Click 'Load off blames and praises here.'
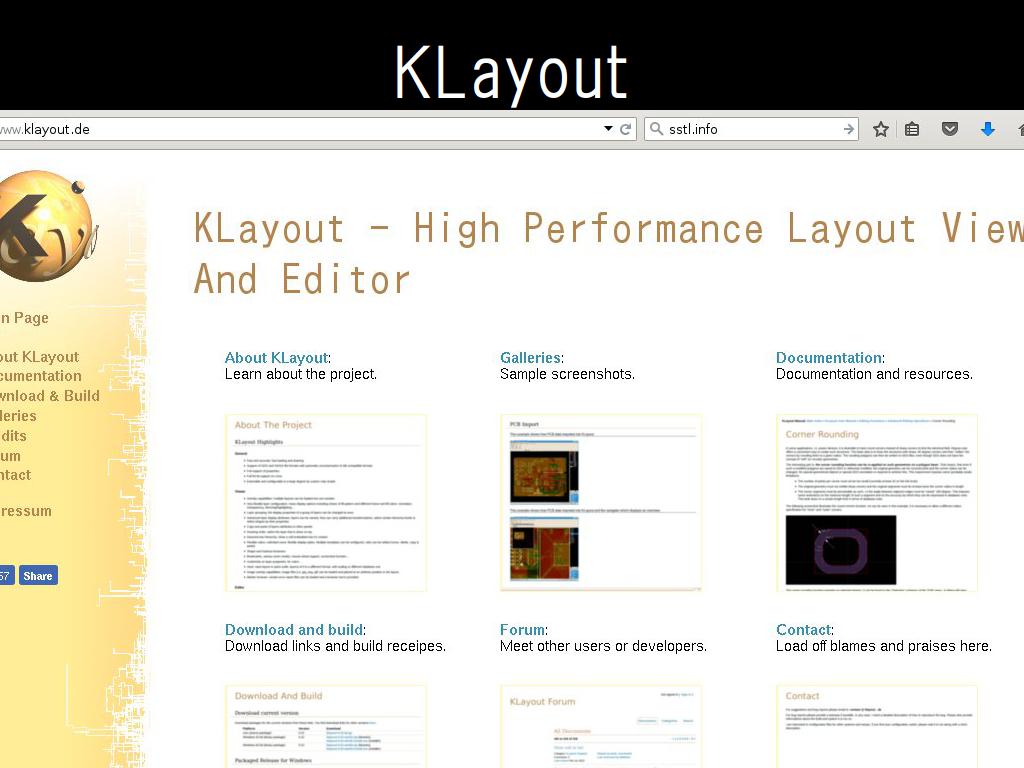This screenshot has height=768, width=1024. (x=884, y=646)
